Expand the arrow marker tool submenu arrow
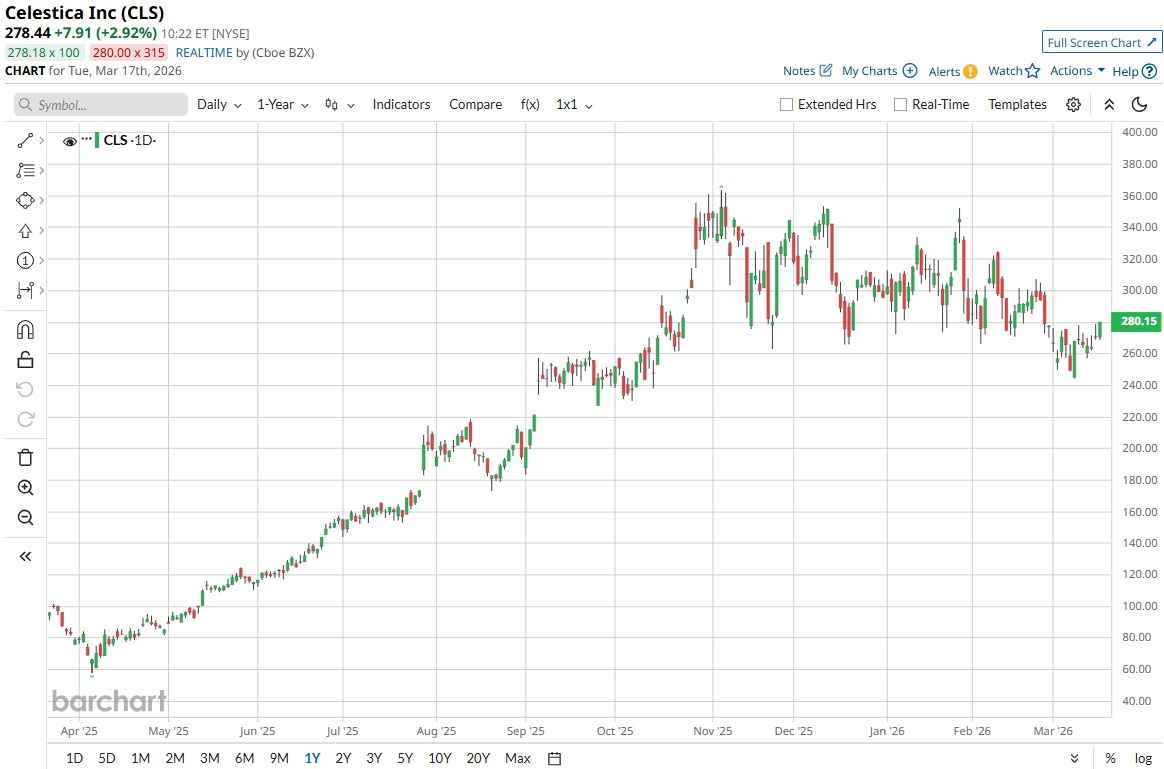This screenshot has height=769, width=1164. point(42,231)
